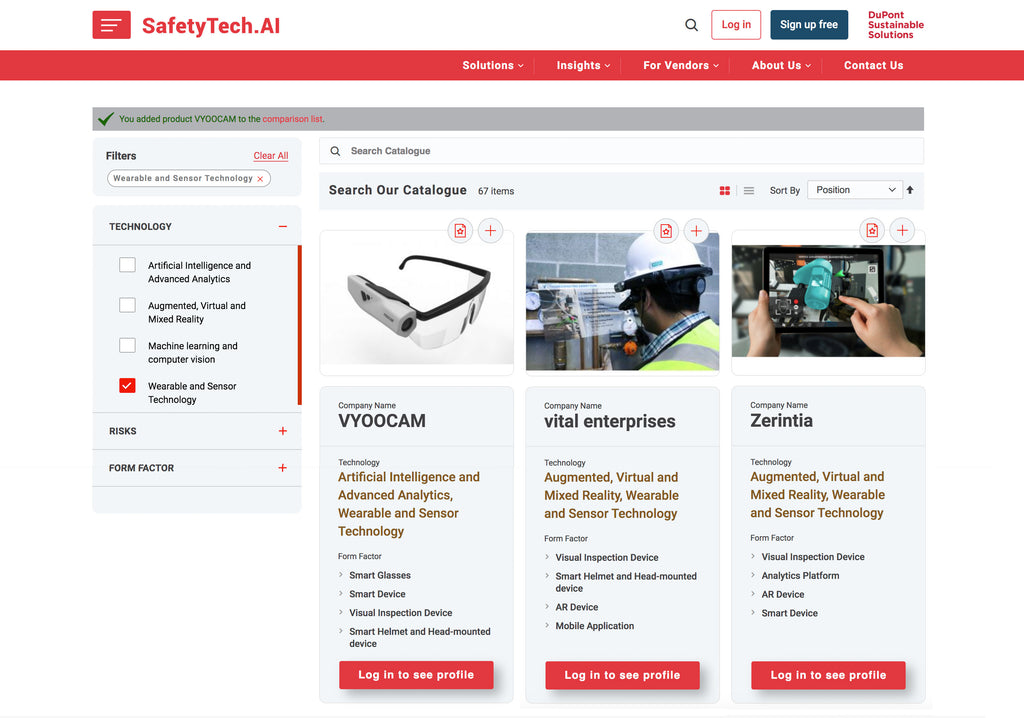Click wishlist star icon above vital enterprises
The height and width of the screenshot is (718, 1024).
666,231
